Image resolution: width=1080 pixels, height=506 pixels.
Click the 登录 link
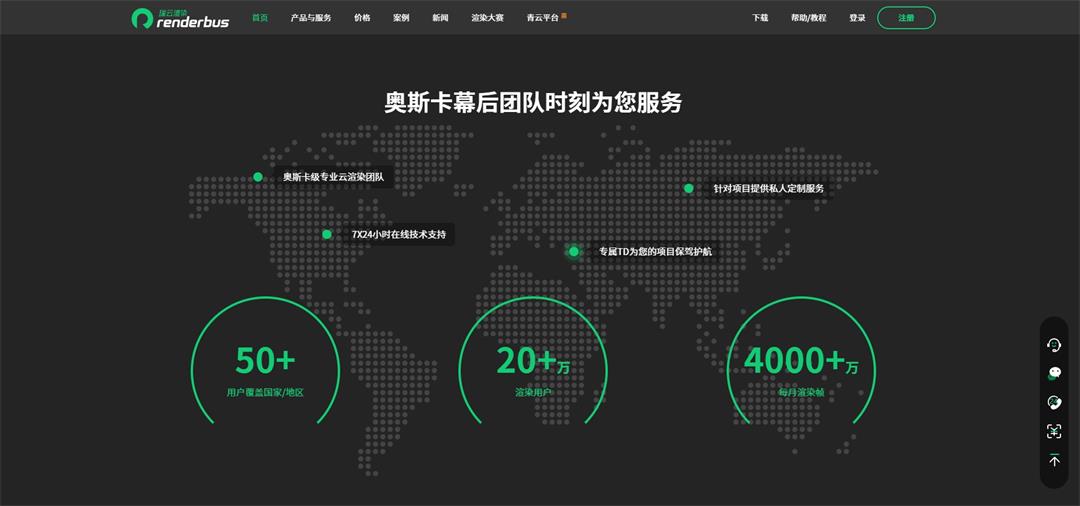(x=857, y=18)
